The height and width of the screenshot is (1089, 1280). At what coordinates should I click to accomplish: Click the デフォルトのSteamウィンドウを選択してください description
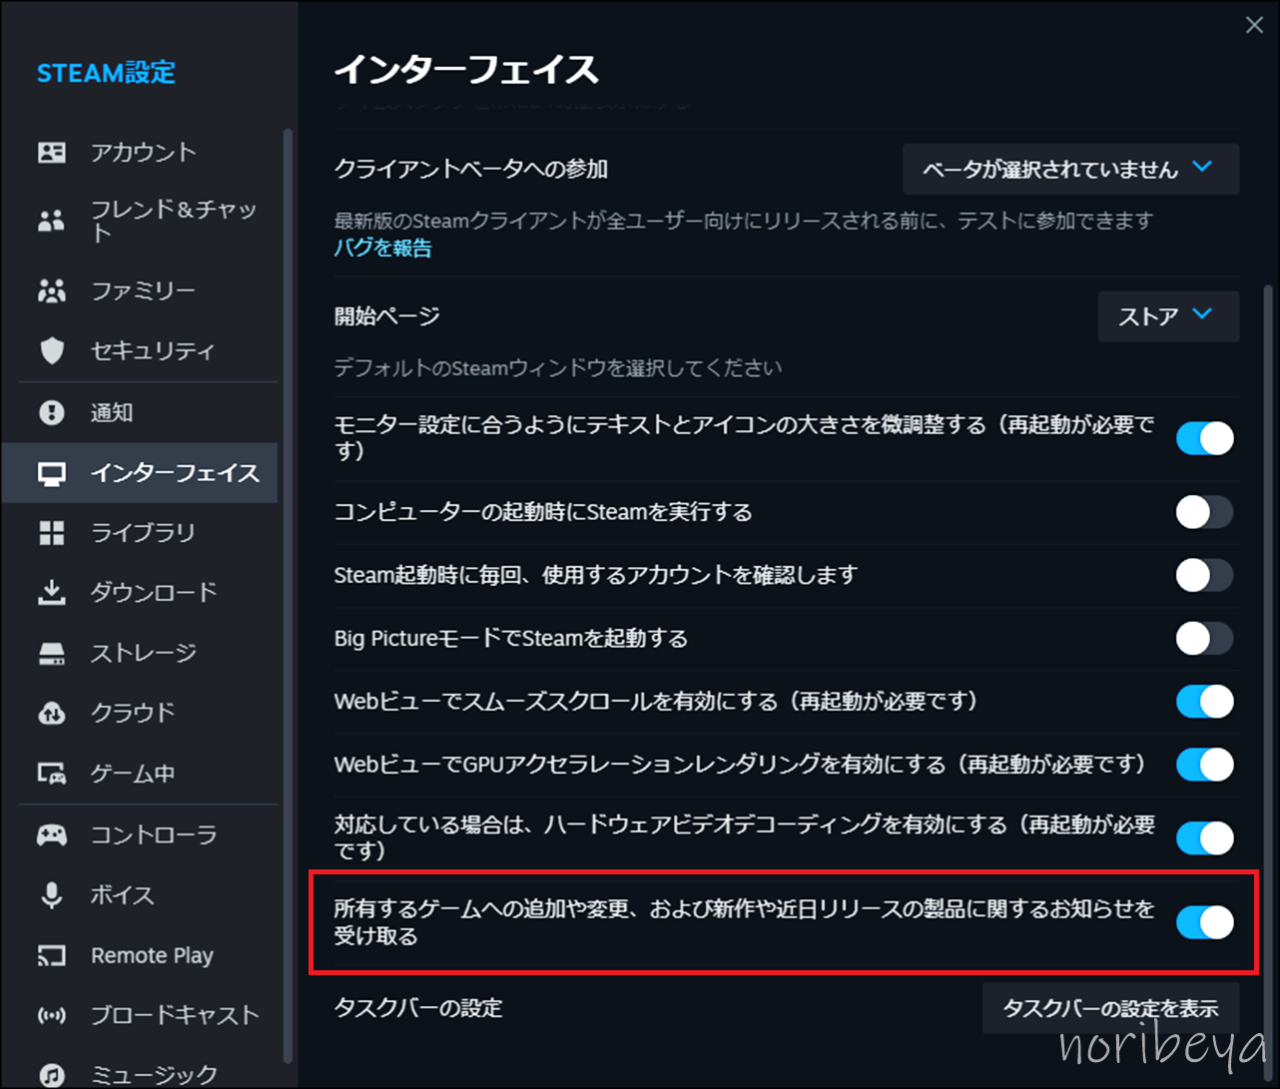coord(558,368)
